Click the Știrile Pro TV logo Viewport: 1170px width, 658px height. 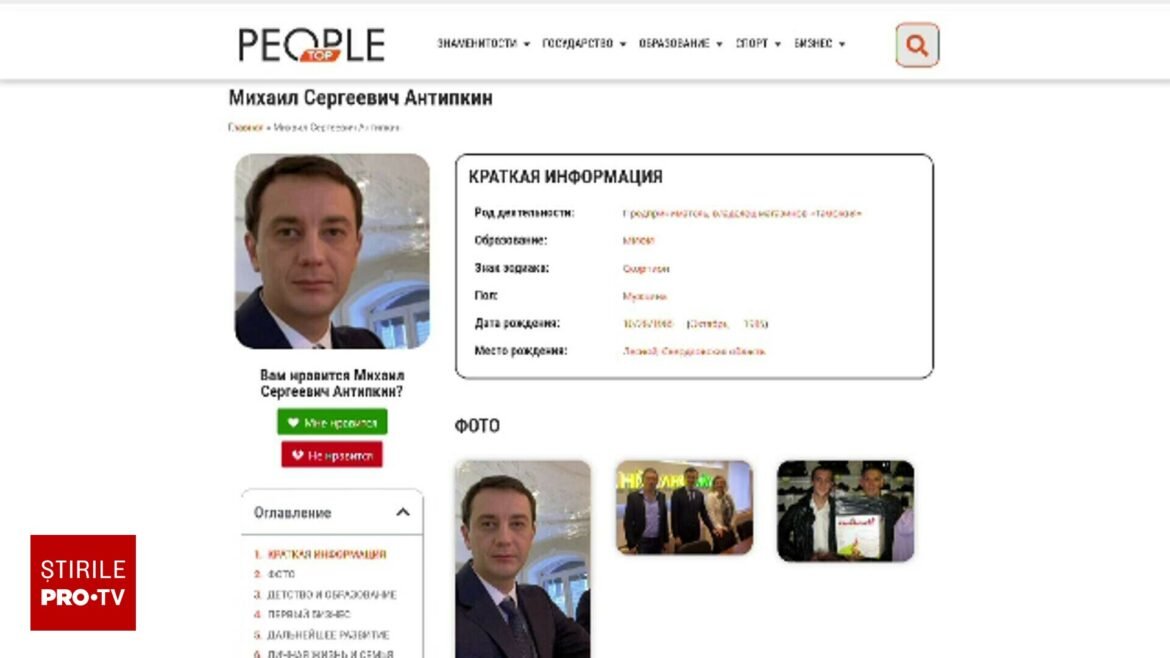(x=83, y=583)
